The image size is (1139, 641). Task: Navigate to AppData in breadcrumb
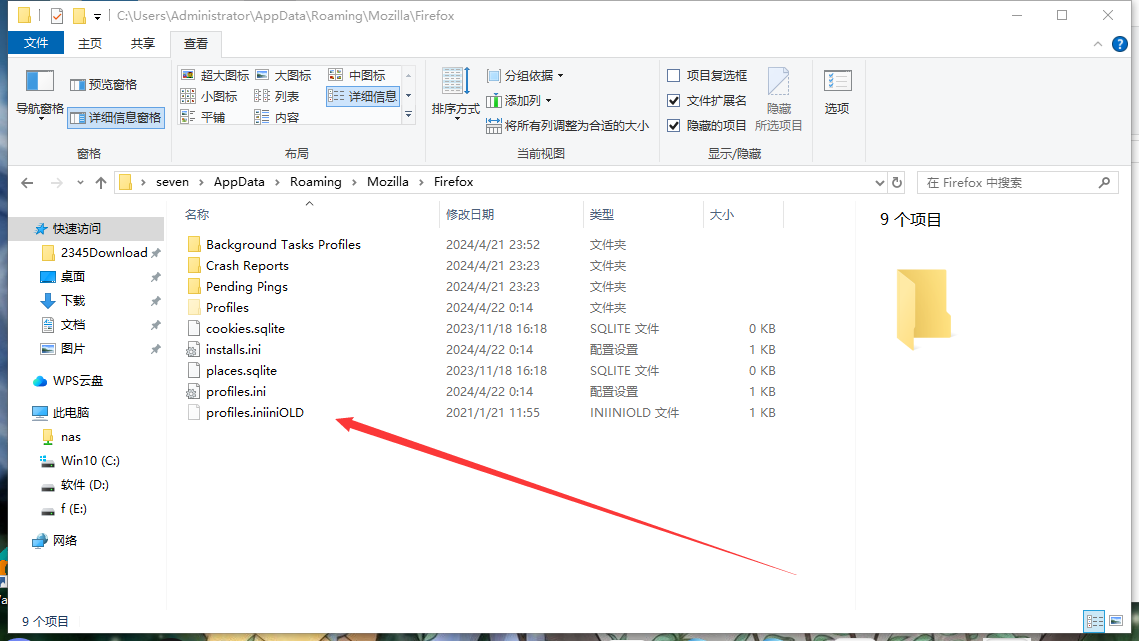pyautogui.click(x=239, y=182)
